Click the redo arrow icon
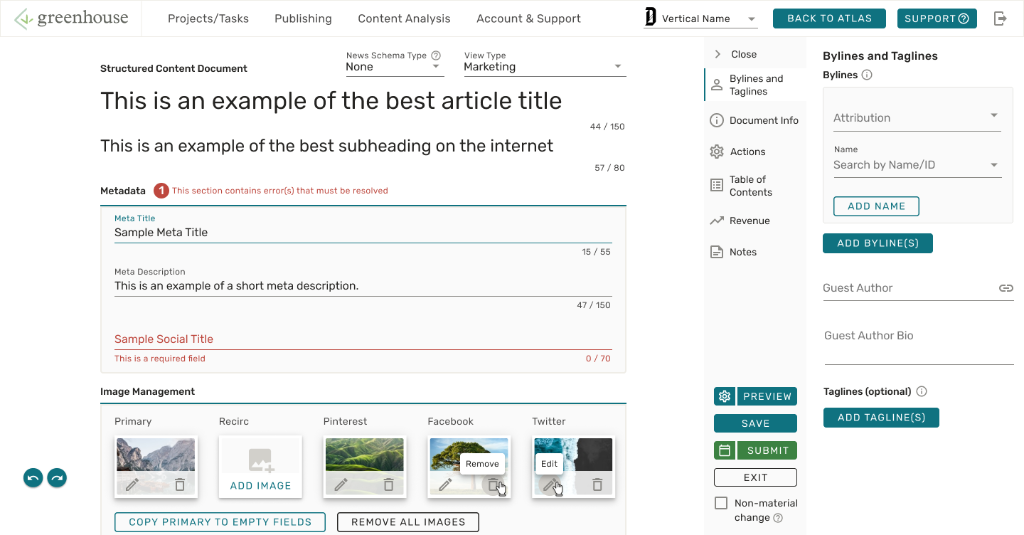1024x535 pixels. click(57, 478)
